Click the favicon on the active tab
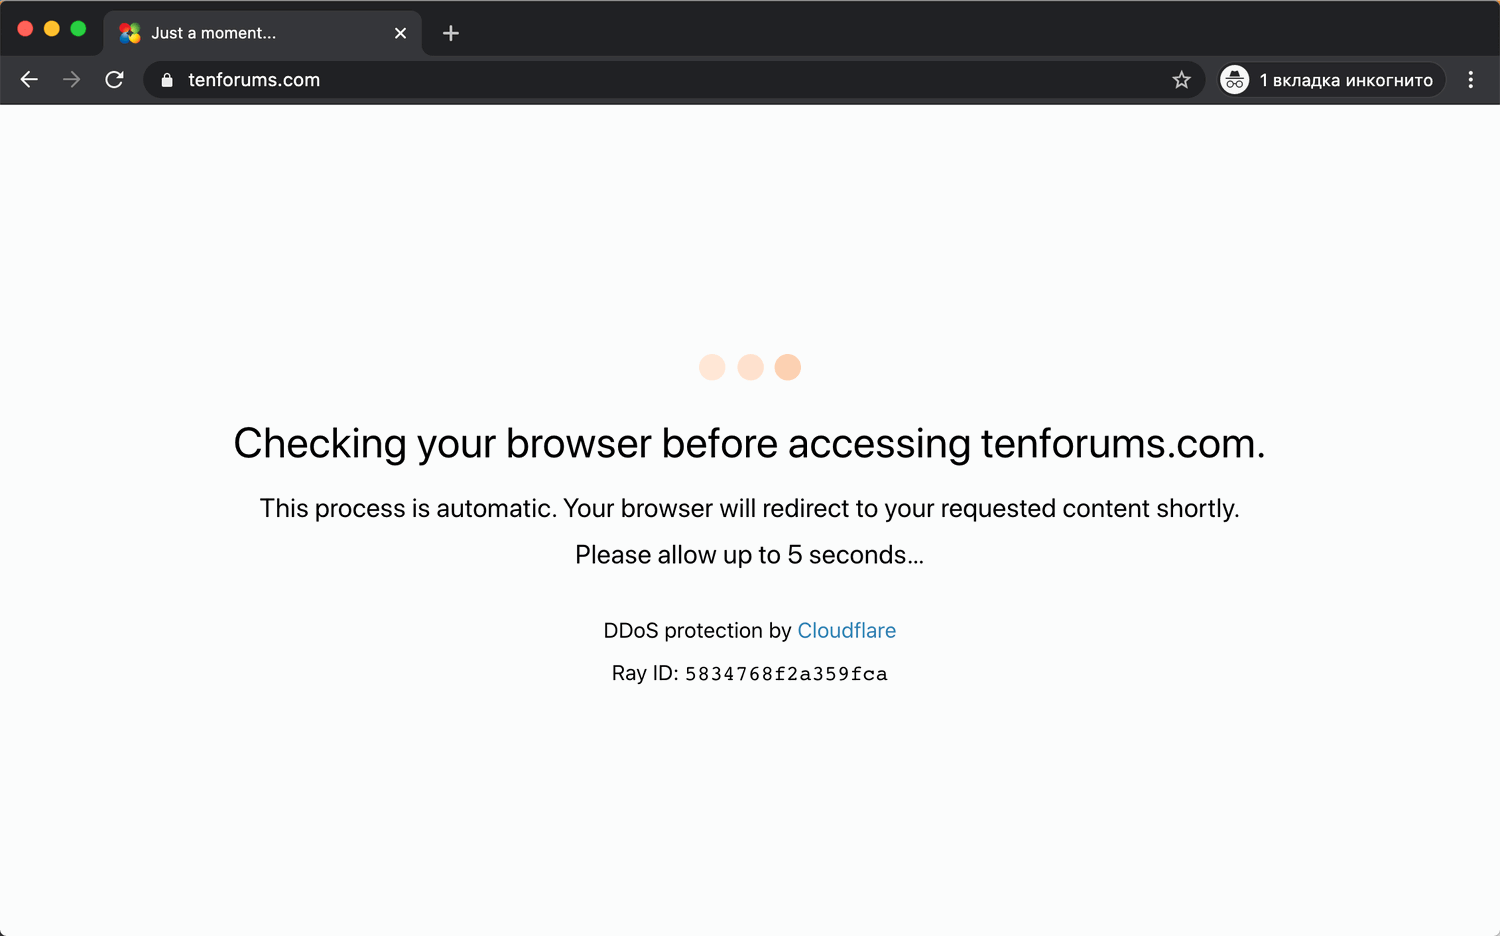This screenshot has height=936, width=1500. (x=129, y=32)
